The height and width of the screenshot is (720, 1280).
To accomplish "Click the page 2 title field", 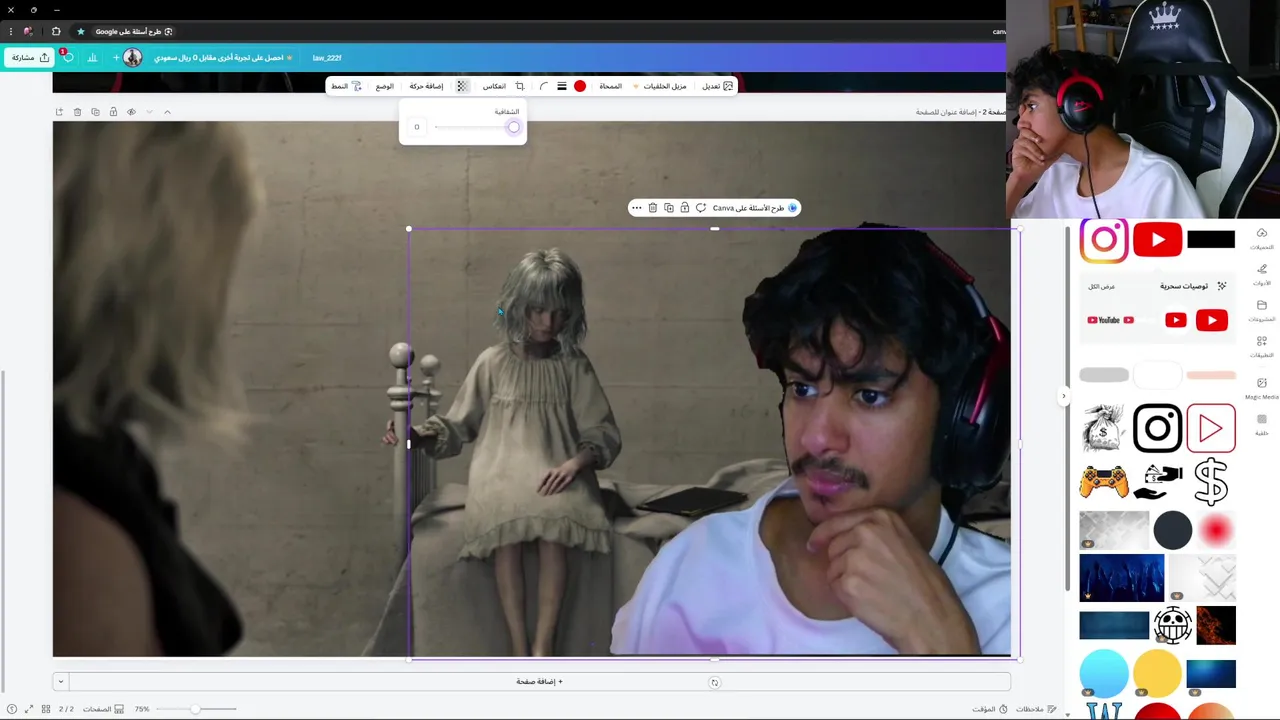I will (x=961, y=112).
